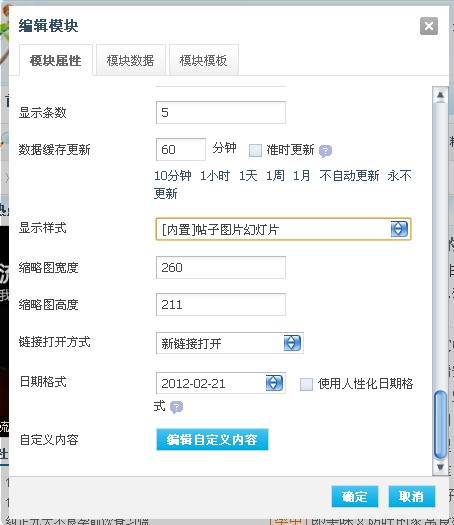Open the 显示样式 dropdown

283,229
